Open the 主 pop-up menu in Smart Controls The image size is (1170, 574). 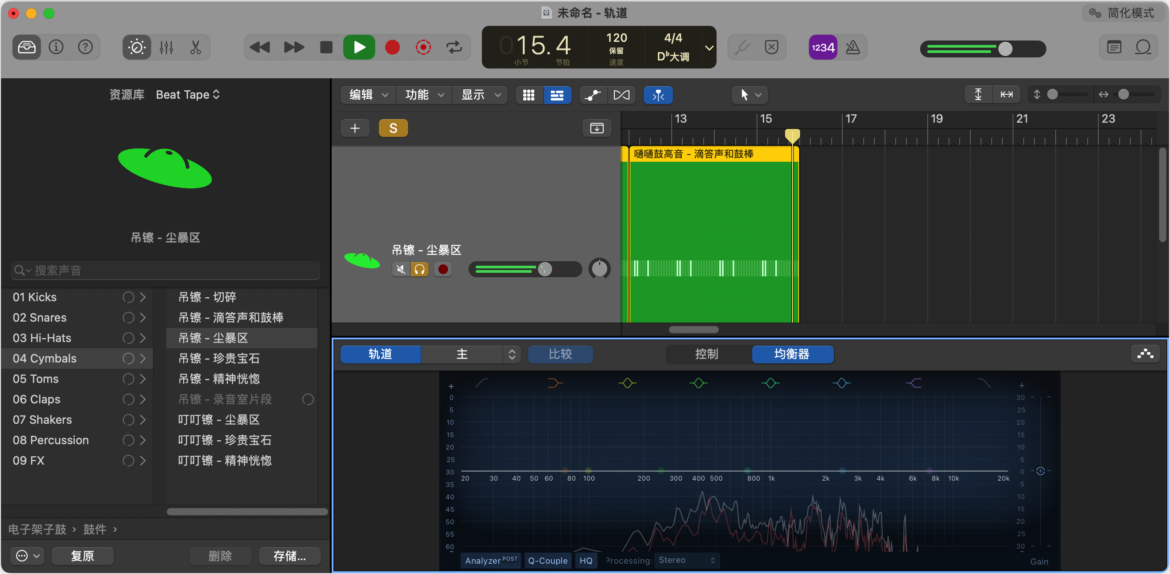point(471,355)
